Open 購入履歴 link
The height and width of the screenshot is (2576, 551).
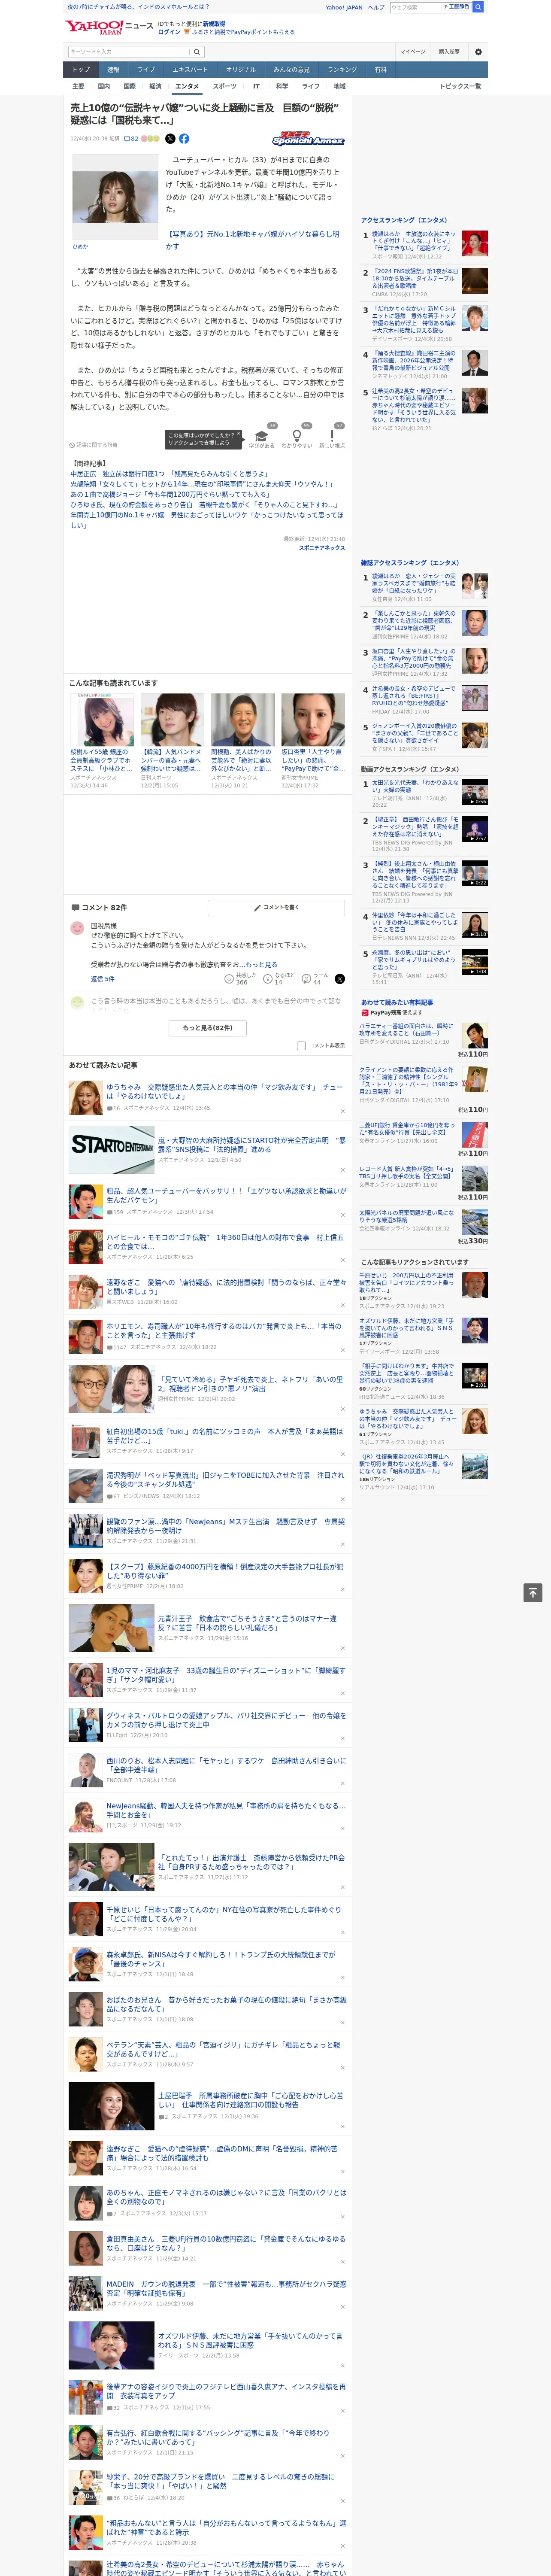coord(449,51)
